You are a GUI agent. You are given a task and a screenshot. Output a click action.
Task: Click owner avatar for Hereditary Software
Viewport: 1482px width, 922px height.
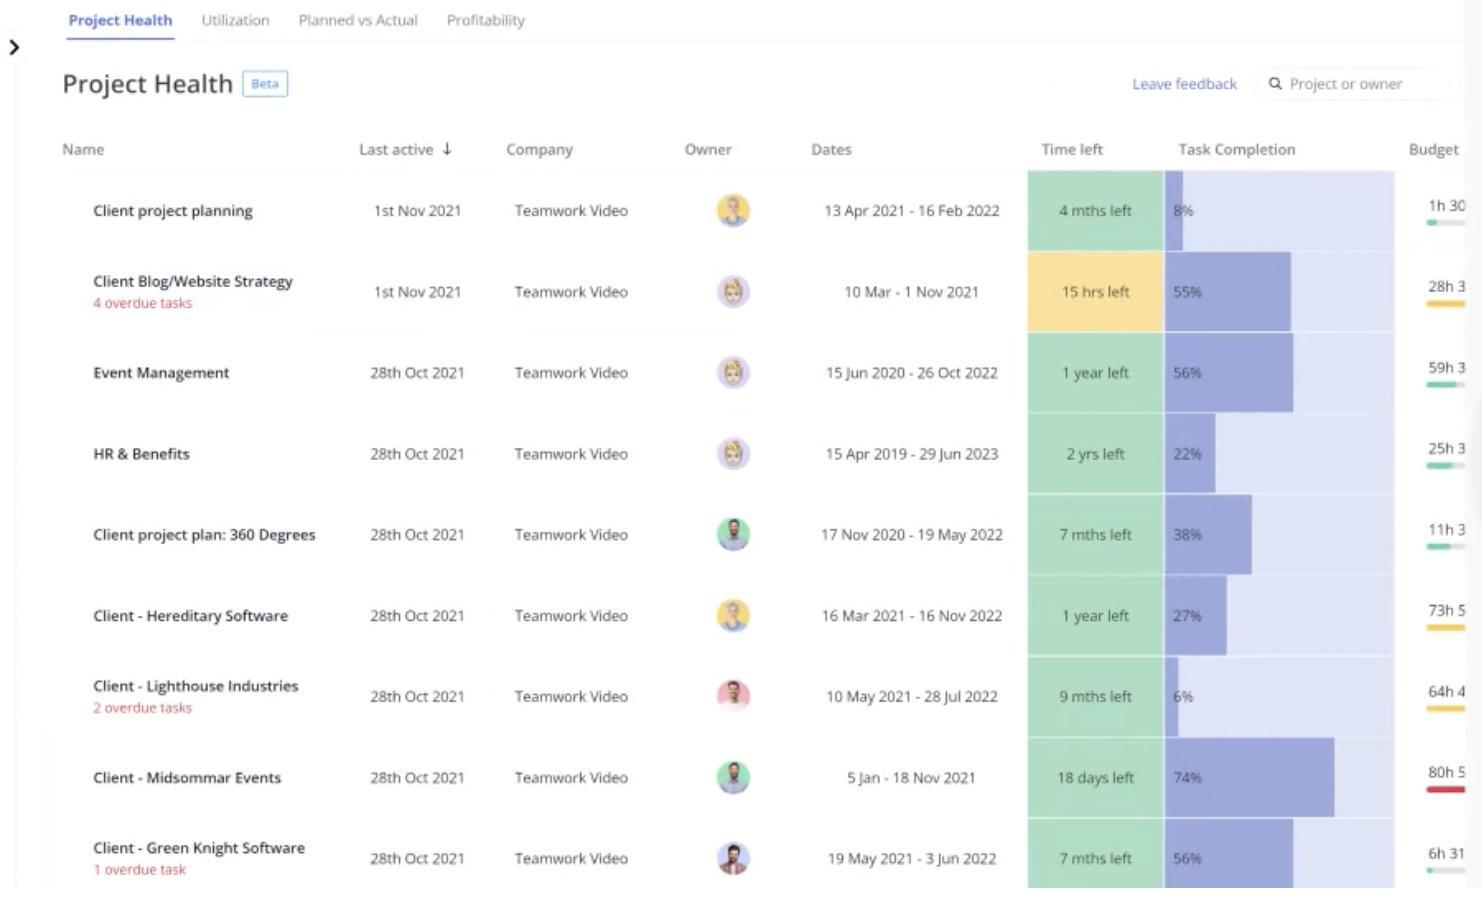733,615
